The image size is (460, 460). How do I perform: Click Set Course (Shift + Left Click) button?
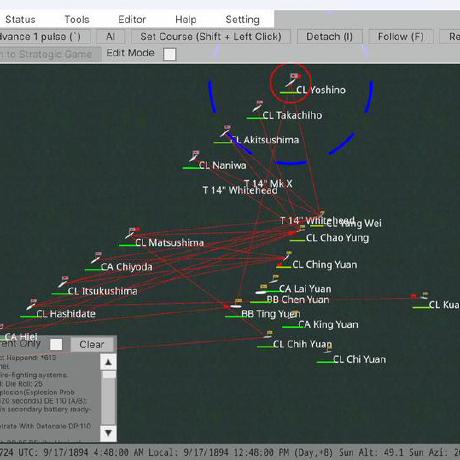tap(211, 37)
